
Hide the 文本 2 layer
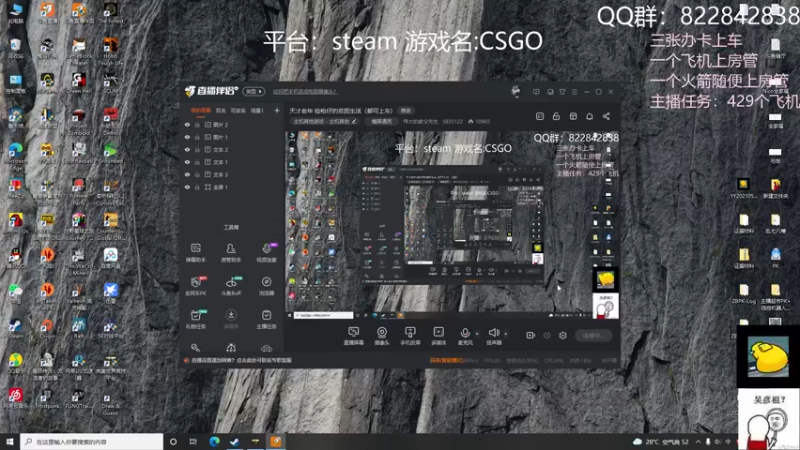click(187, 149)
